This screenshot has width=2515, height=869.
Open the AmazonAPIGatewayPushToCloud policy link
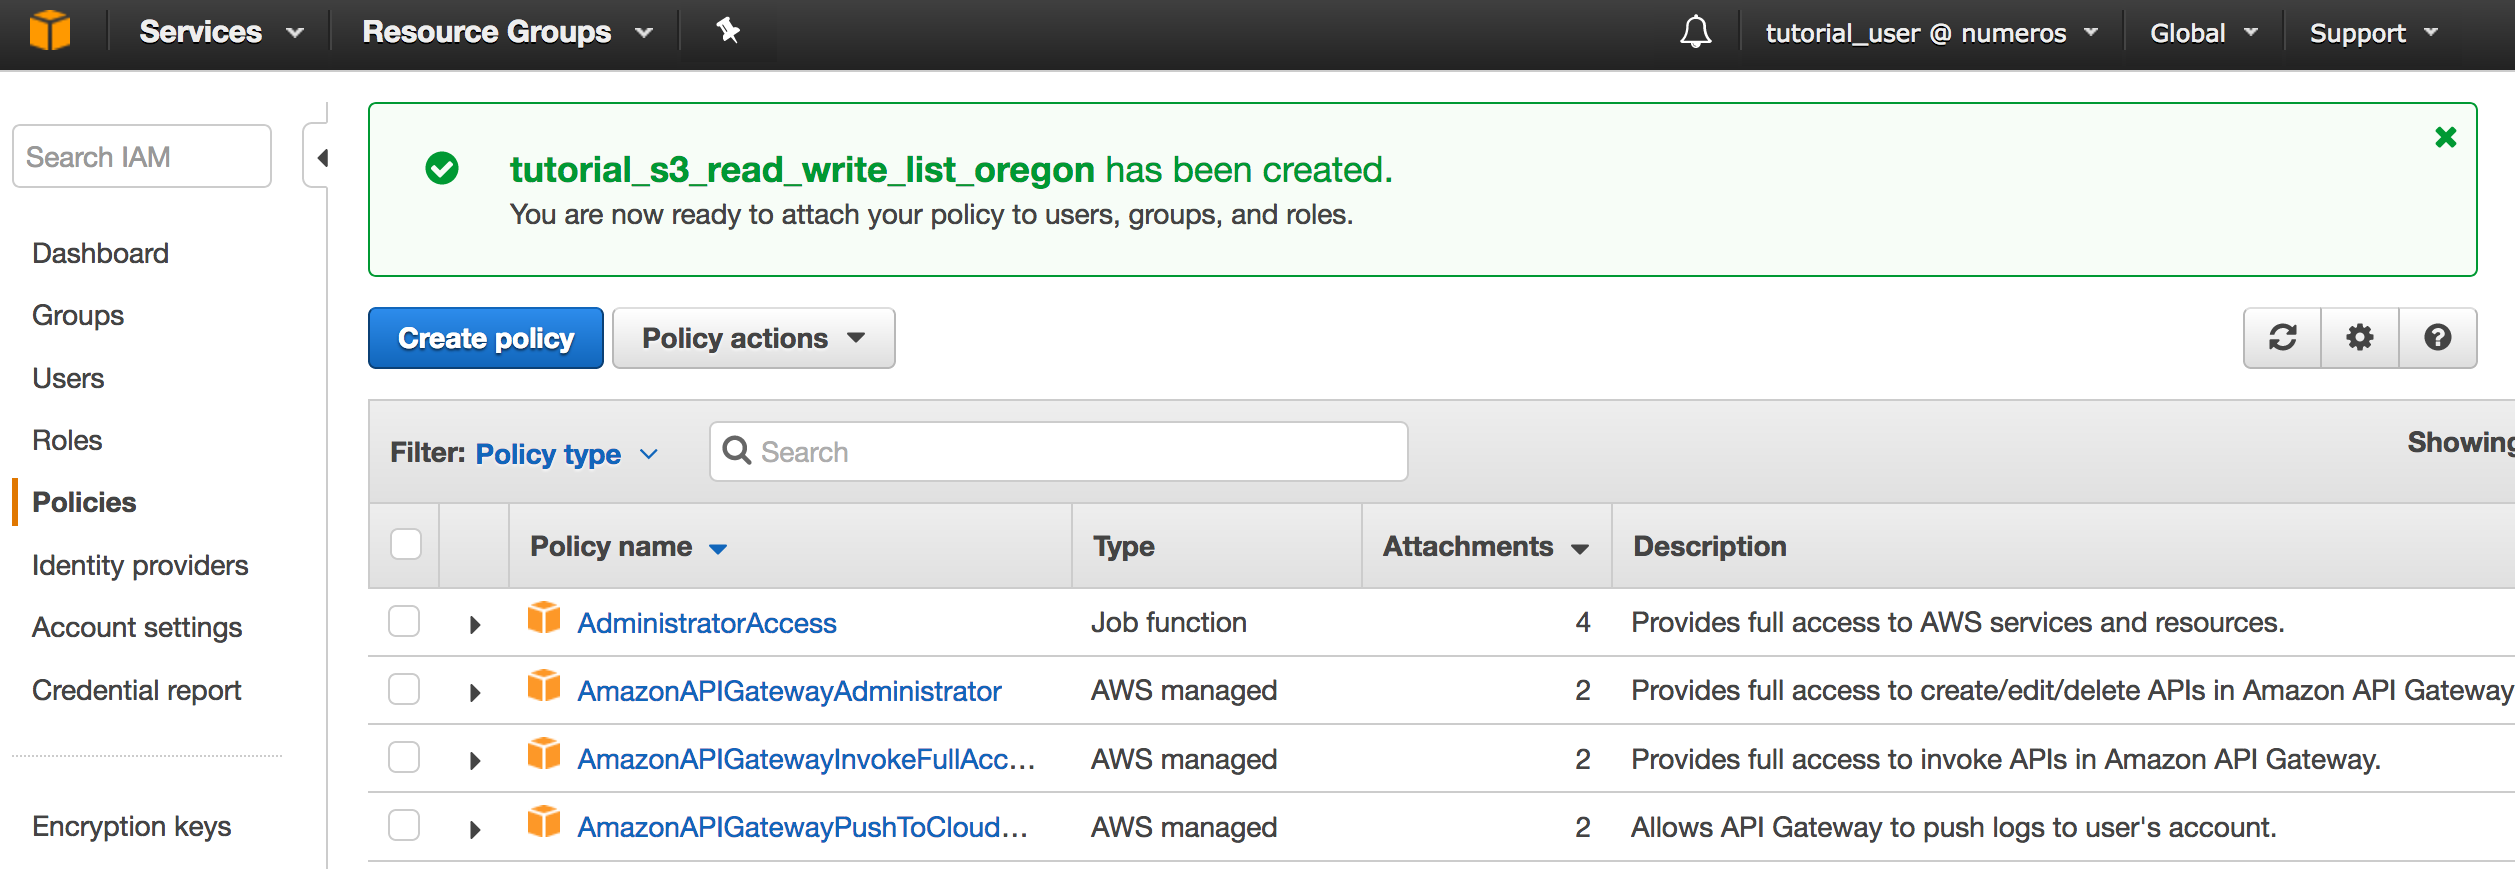(802, 827)
